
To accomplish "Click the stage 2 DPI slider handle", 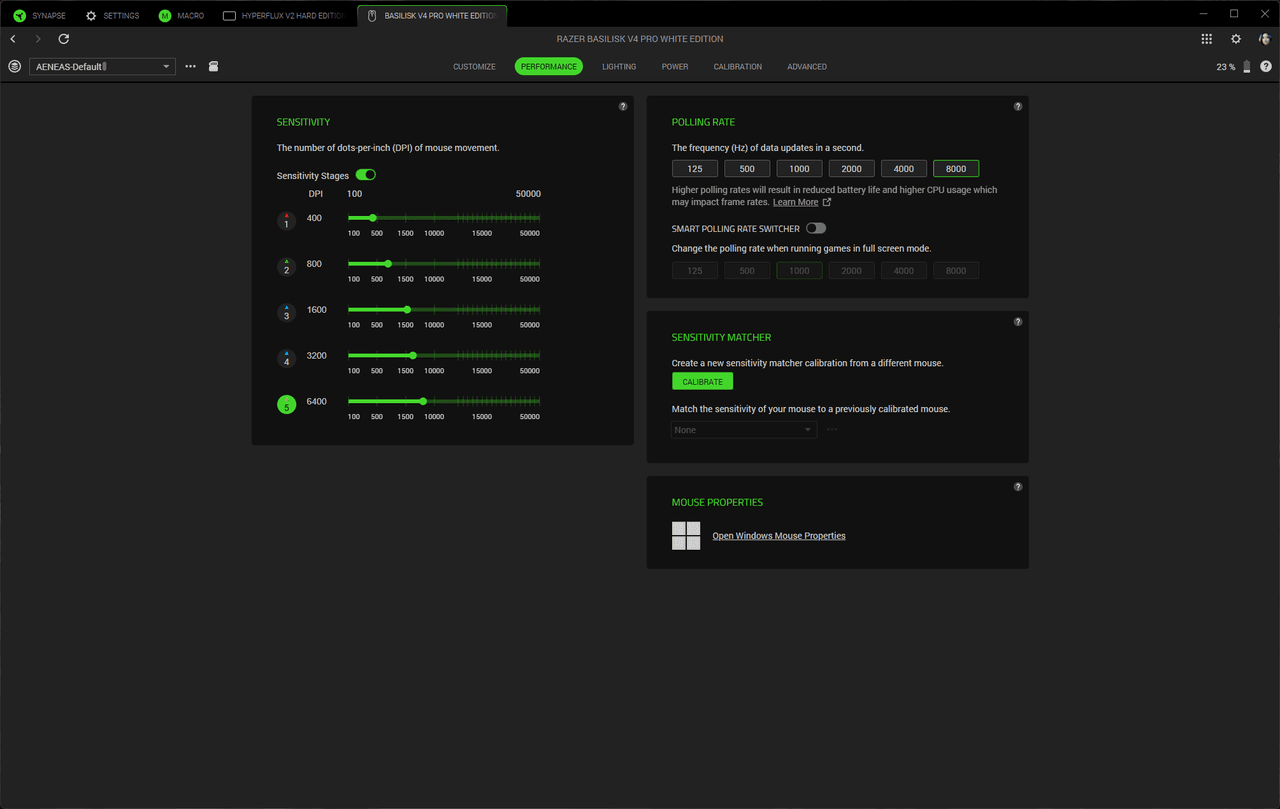I will [x=388, y=264].
